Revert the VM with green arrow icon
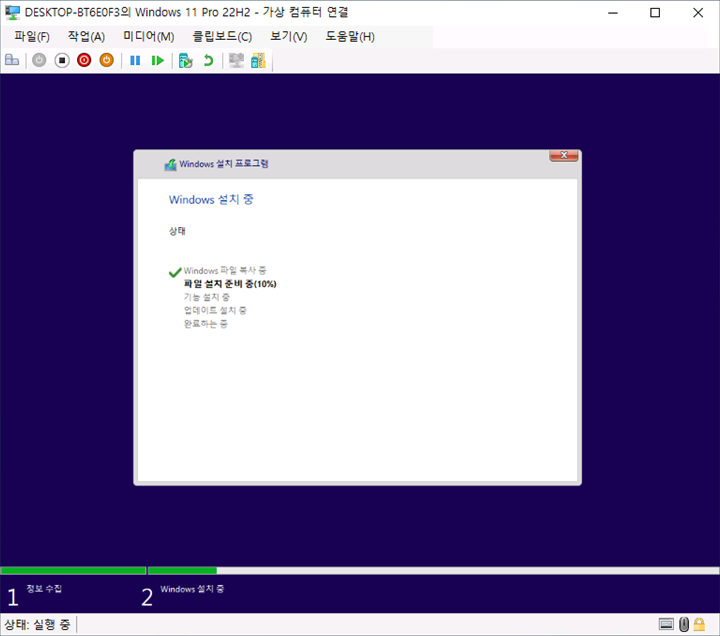This screenshot has width=720, height=636. [x=208, y=60]
